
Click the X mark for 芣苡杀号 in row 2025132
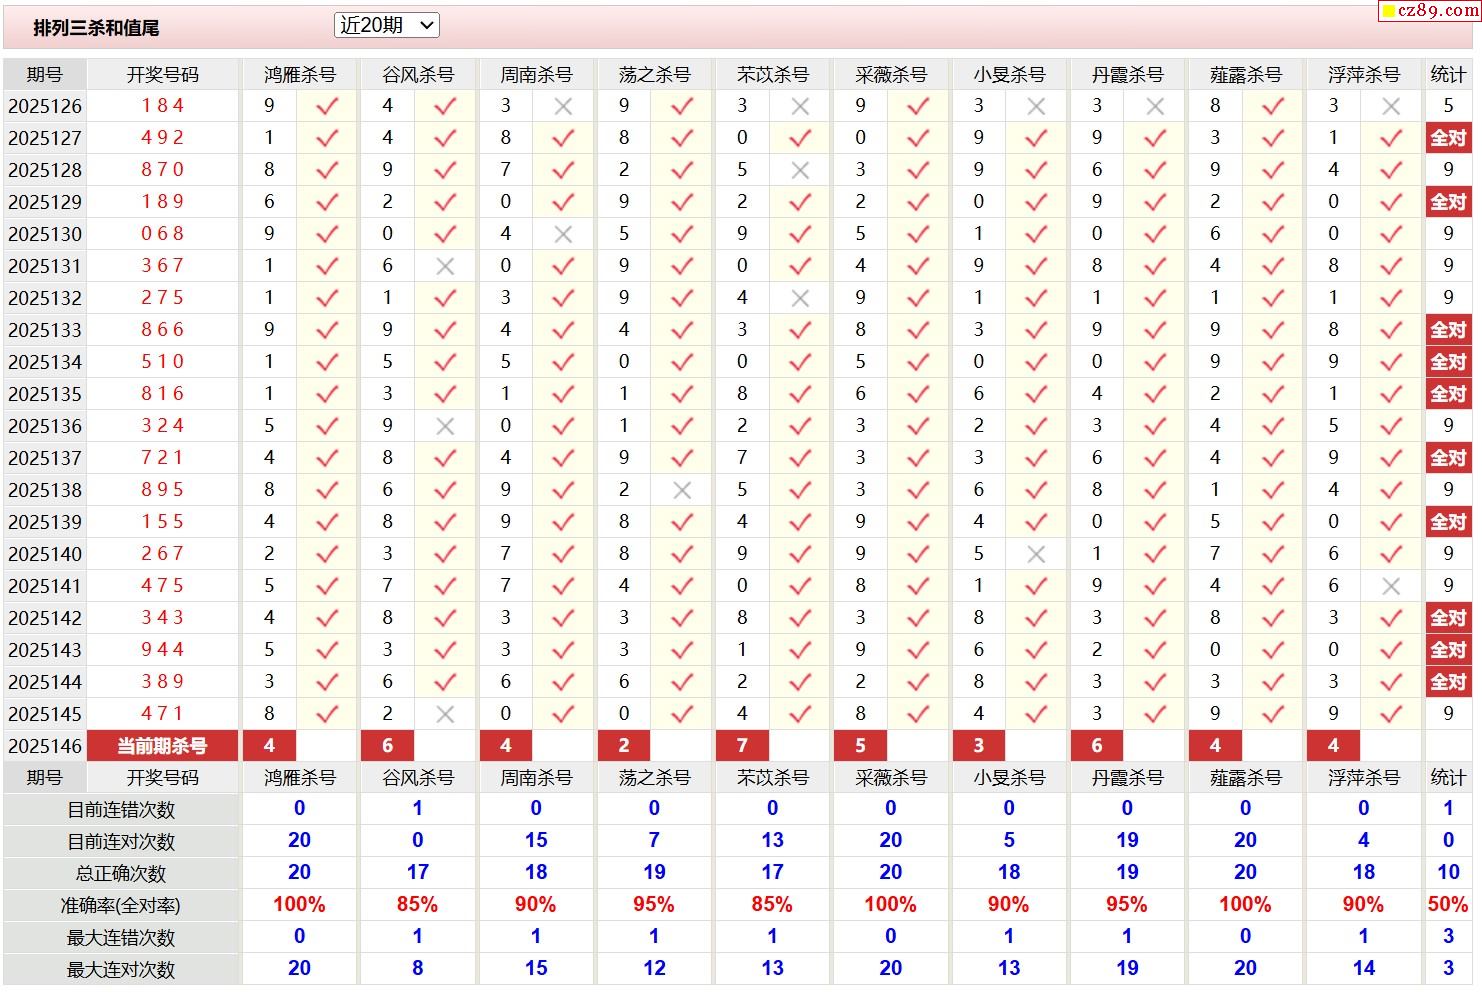800,298
